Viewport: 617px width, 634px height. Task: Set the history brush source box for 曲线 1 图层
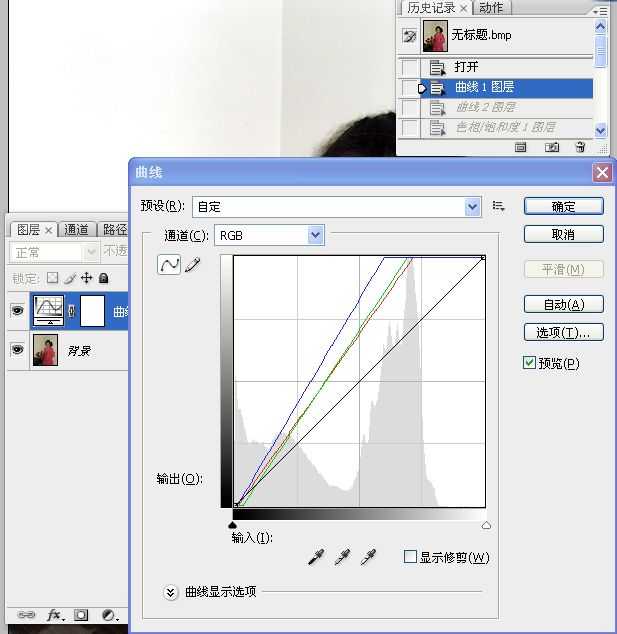(409, 88)
